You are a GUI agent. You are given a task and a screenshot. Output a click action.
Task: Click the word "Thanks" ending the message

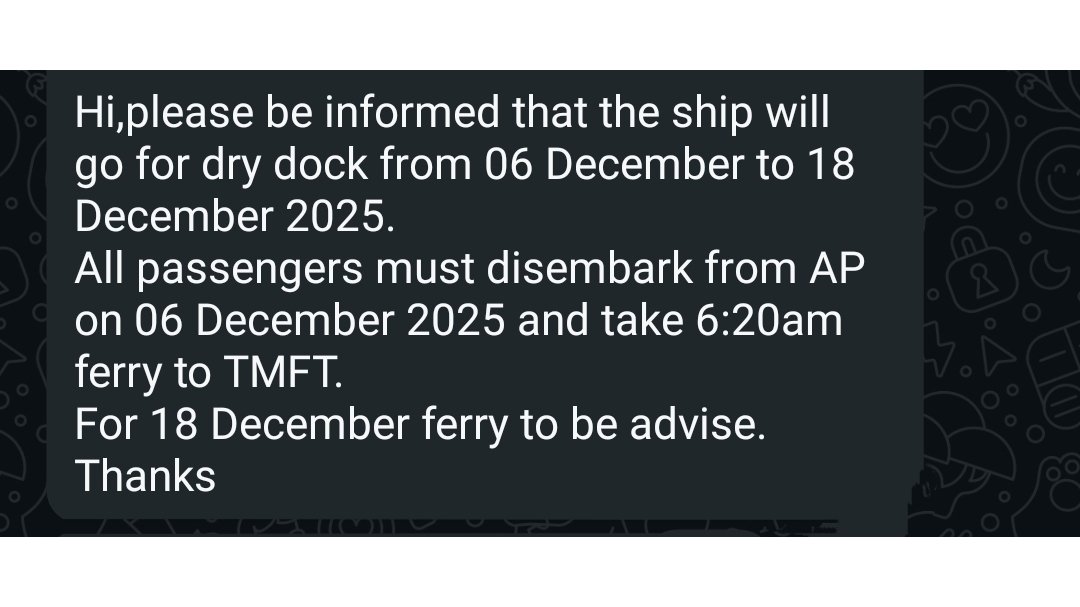(x=146, y=478)
